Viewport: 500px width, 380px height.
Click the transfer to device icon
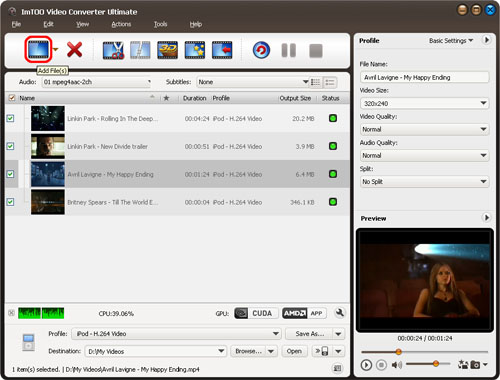[x=322, y=351]
